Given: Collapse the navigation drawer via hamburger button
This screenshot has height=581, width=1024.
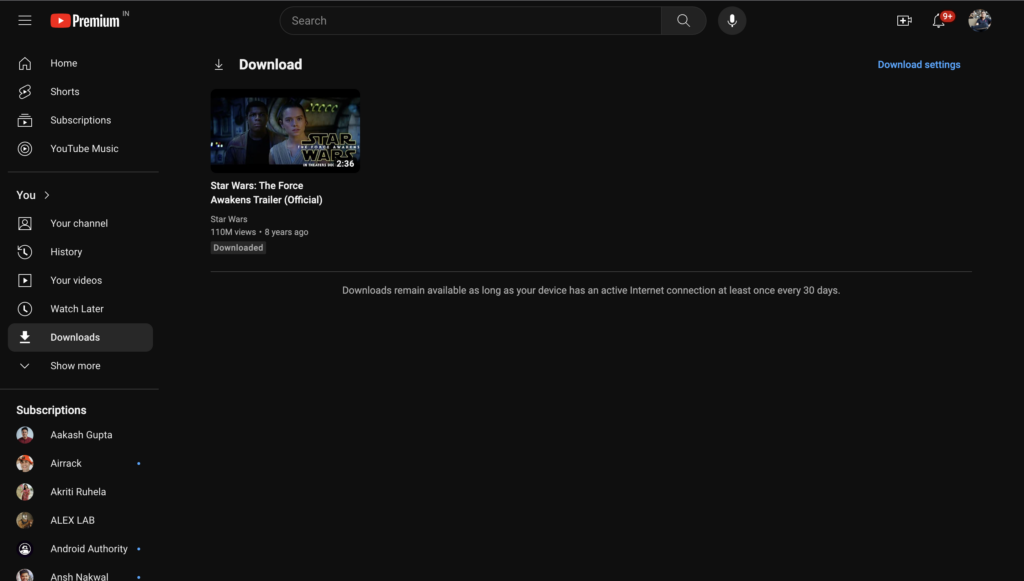Looking at the screenshot, I should click(24, 19).
